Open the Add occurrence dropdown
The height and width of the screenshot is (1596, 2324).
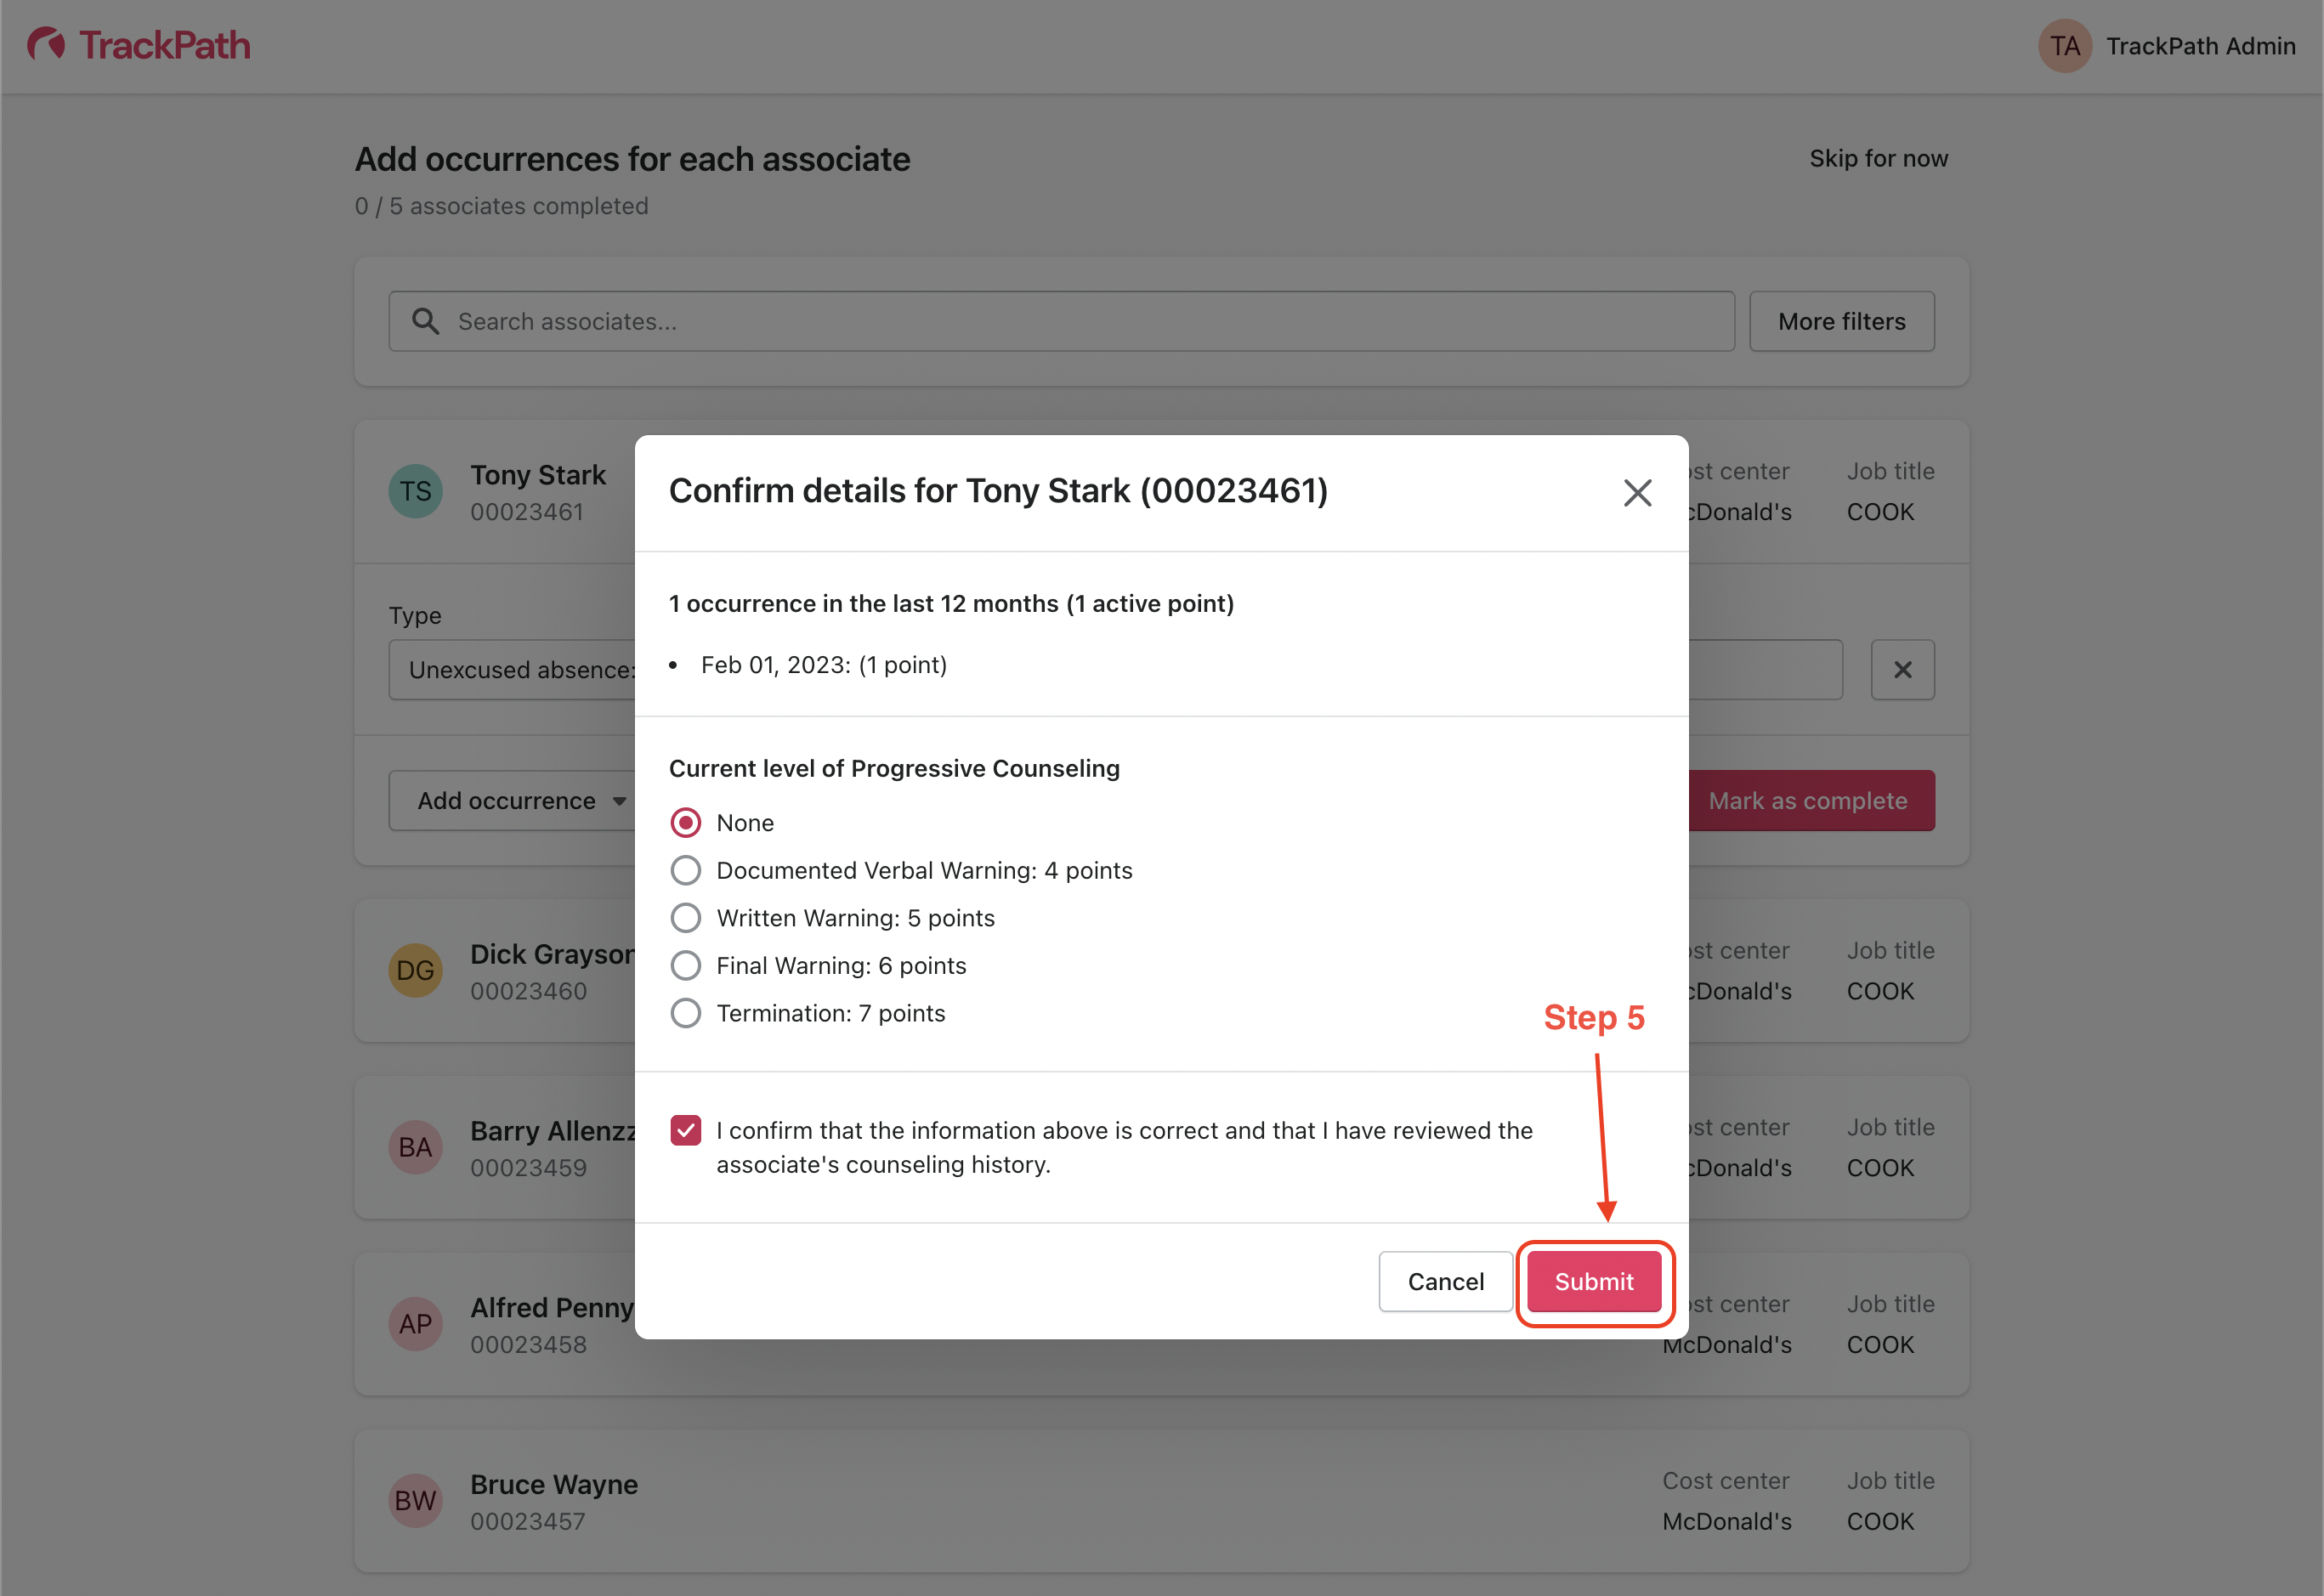(x=512, y=801)
